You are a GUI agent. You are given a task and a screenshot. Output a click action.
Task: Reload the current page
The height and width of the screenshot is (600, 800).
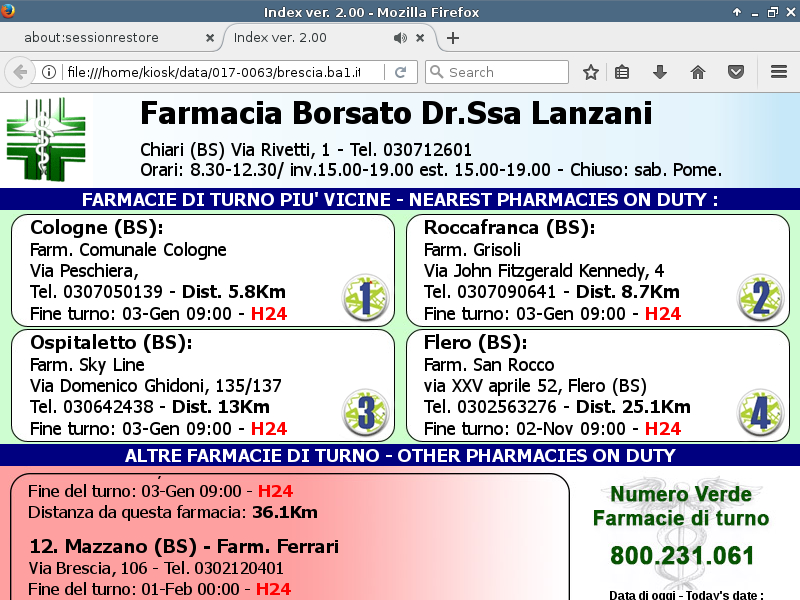pos(400,72)
